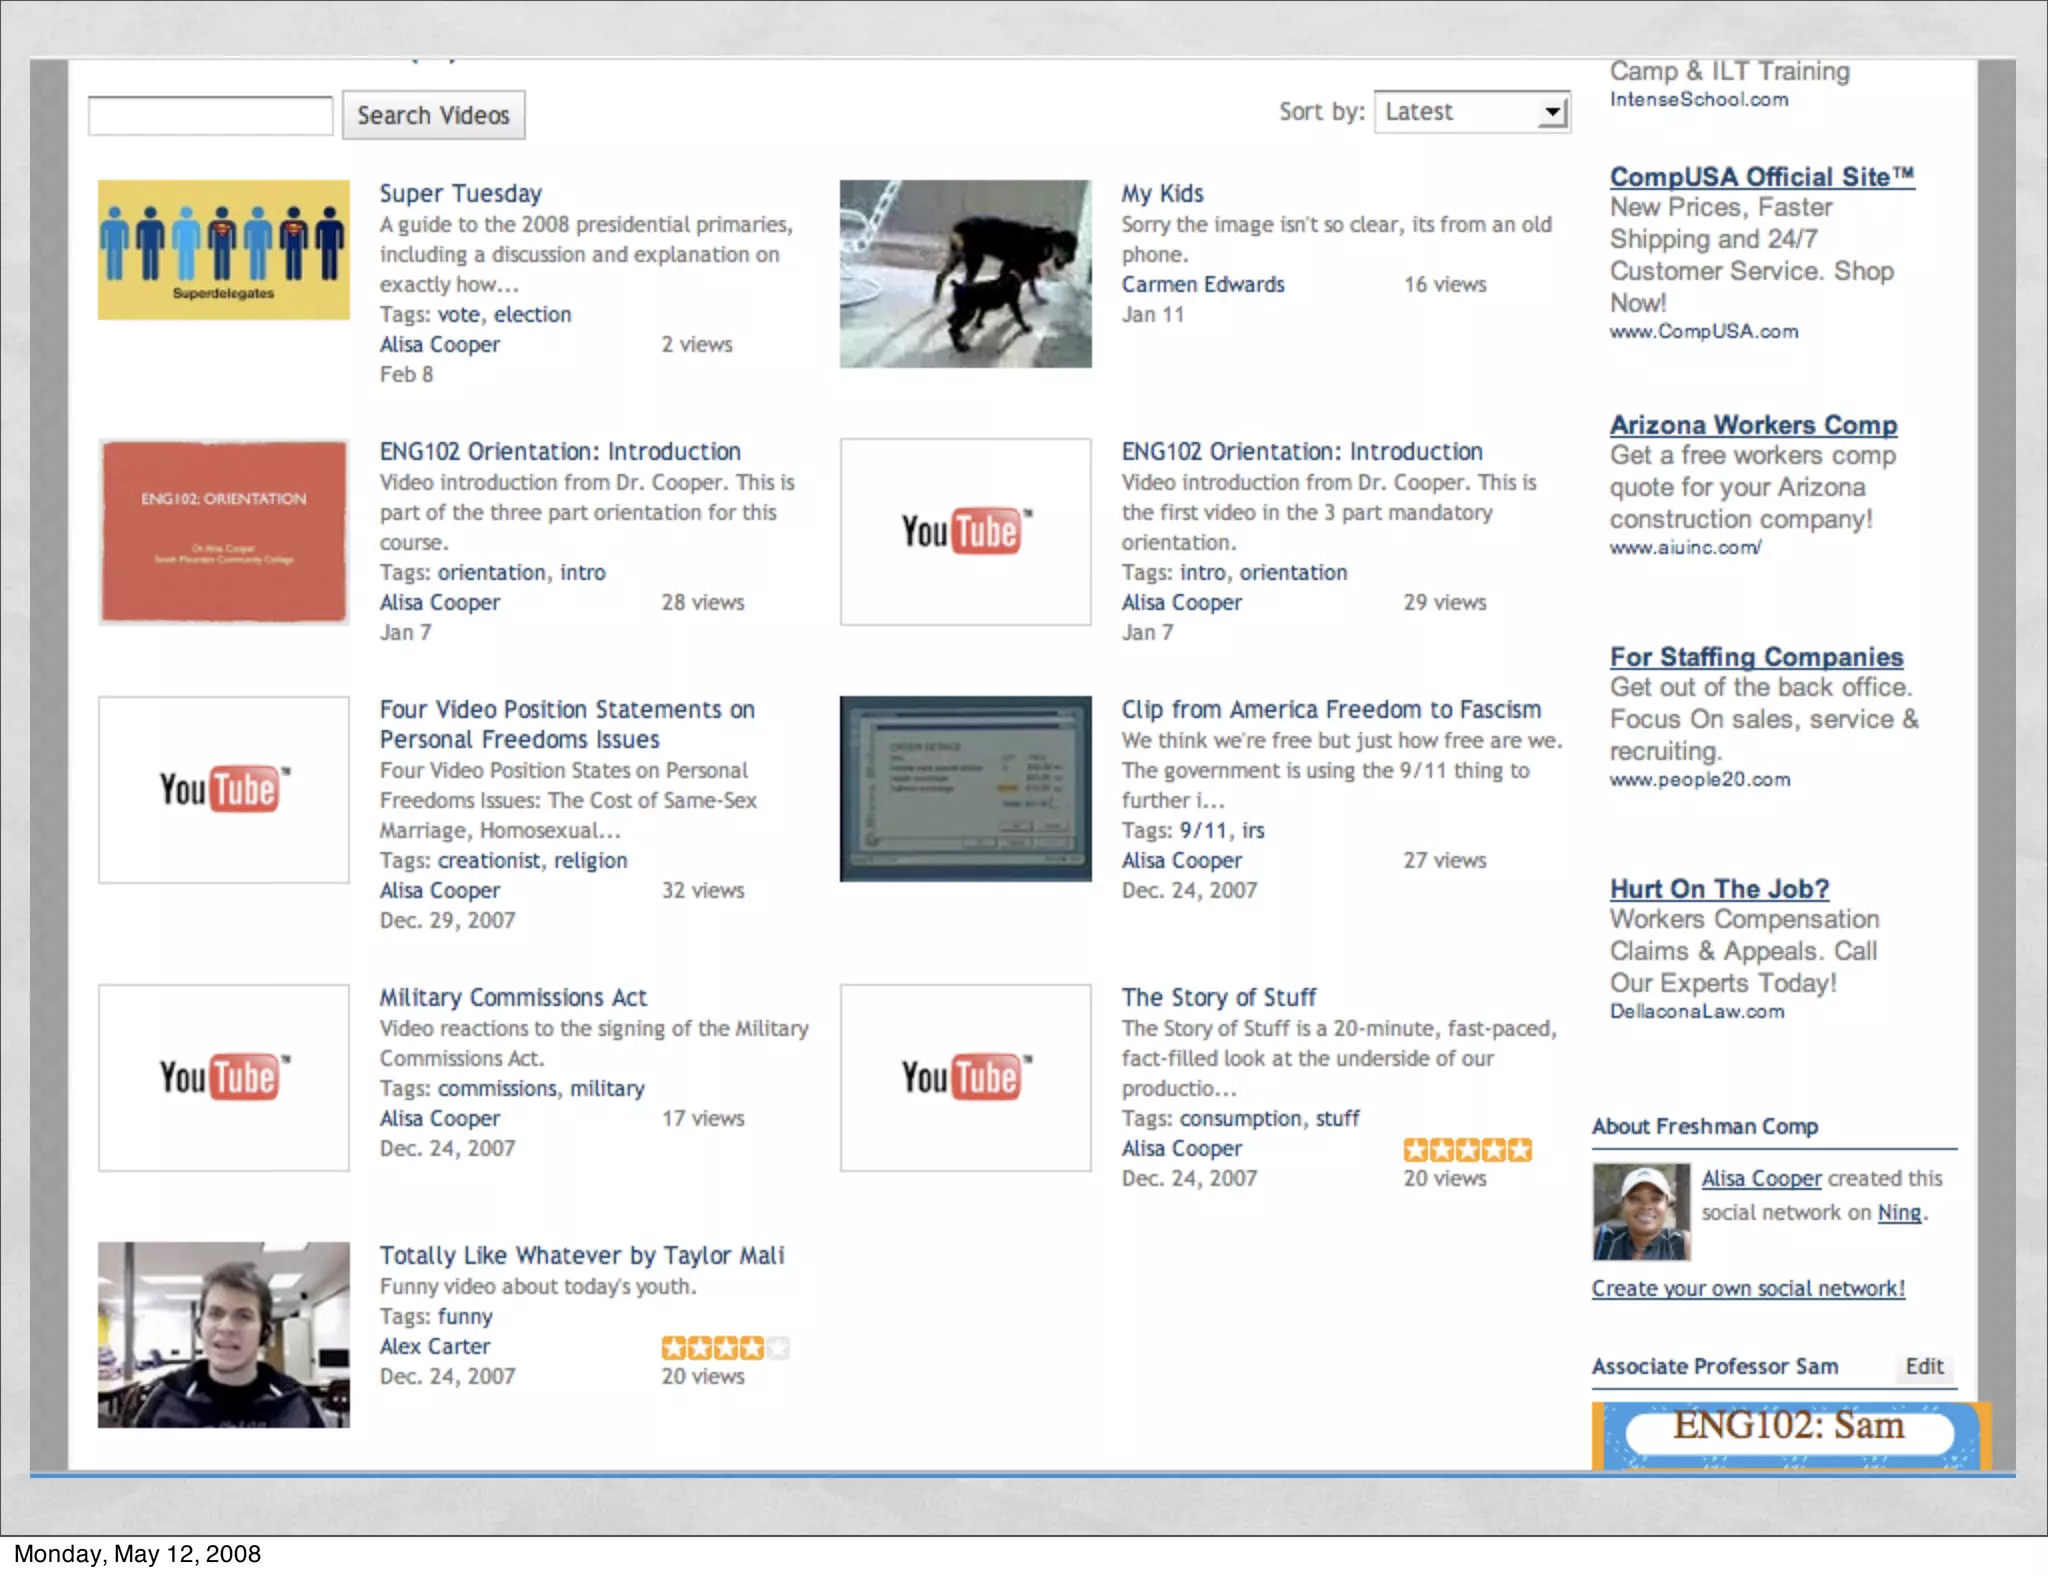Click the video search input field
The height and width of the screenshot is (1576, 2048).
[x=210, y=116]
